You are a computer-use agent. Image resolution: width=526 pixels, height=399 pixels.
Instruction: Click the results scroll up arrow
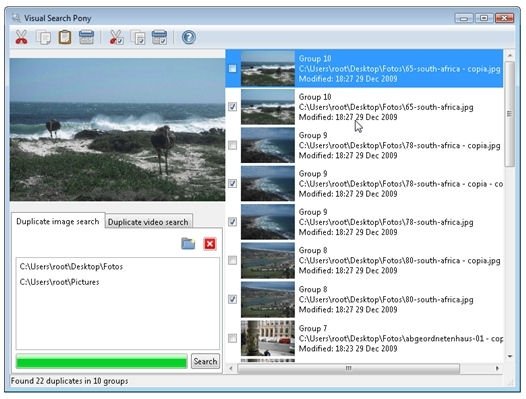[510, 55]
